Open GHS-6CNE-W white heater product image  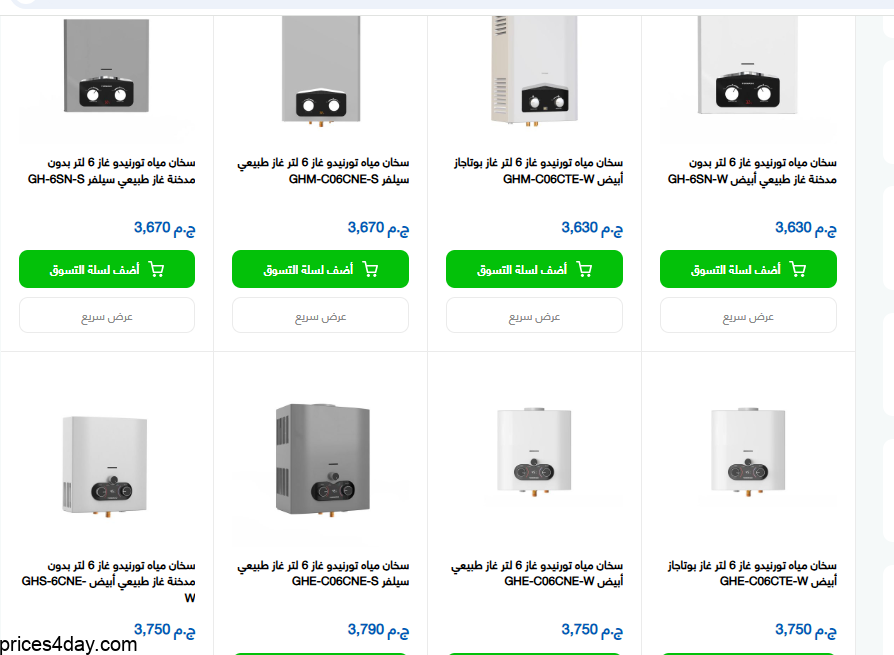point(105,466)
